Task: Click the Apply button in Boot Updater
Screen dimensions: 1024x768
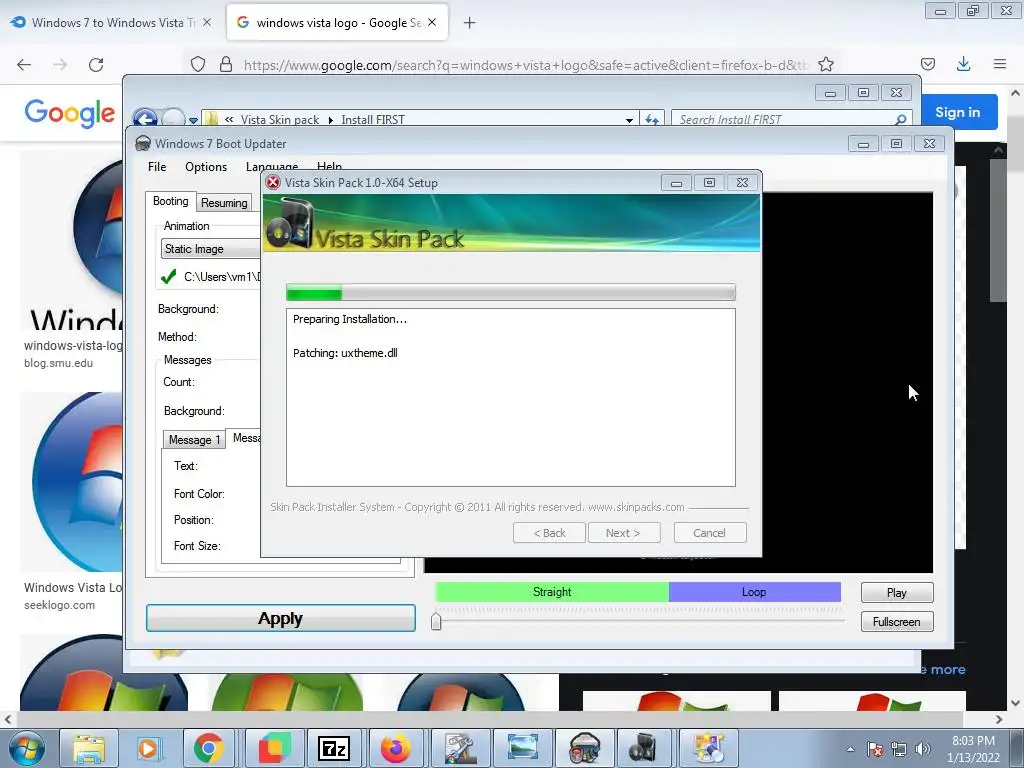Action: pyautogui.click(x=281, y=618)
